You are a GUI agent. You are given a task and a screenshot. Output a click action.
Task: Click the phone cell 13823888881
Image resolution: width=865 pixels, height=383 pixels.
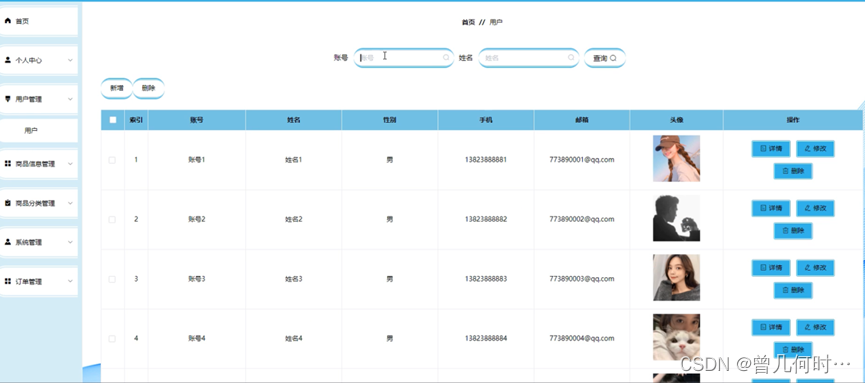(x=485, y=159)
